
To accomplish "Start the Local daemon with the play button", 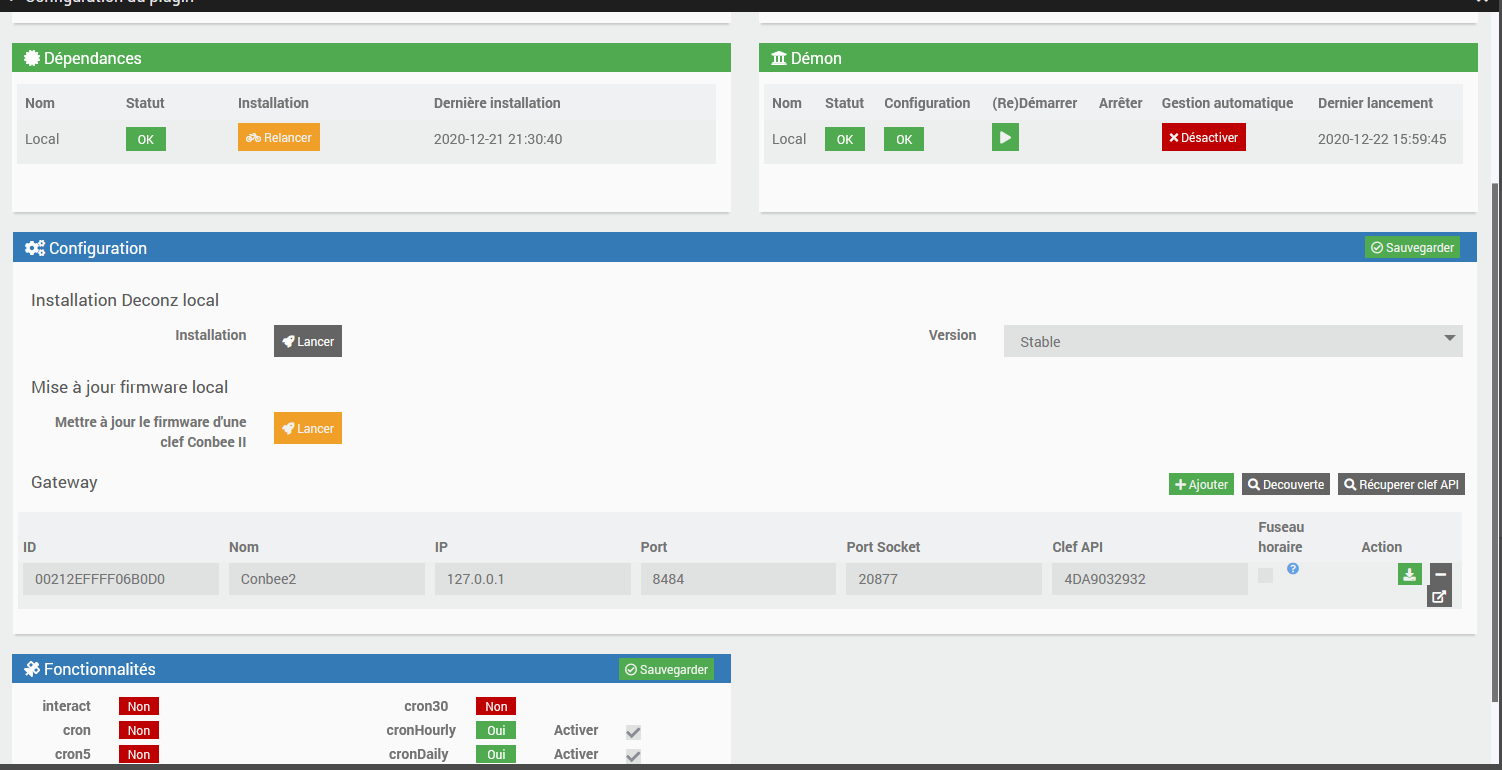I will click(1005, 137).
